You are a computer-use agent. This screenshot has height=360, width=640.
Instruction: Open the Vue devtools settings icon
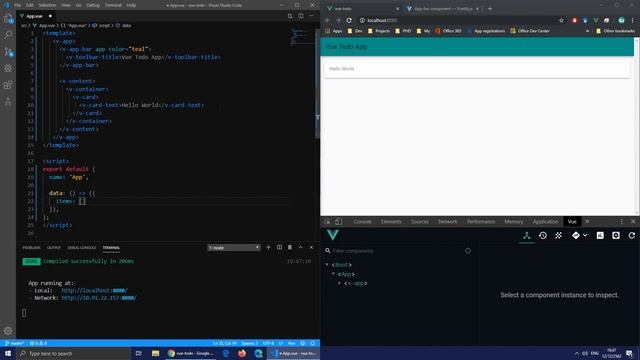click(x=616, y=236)
